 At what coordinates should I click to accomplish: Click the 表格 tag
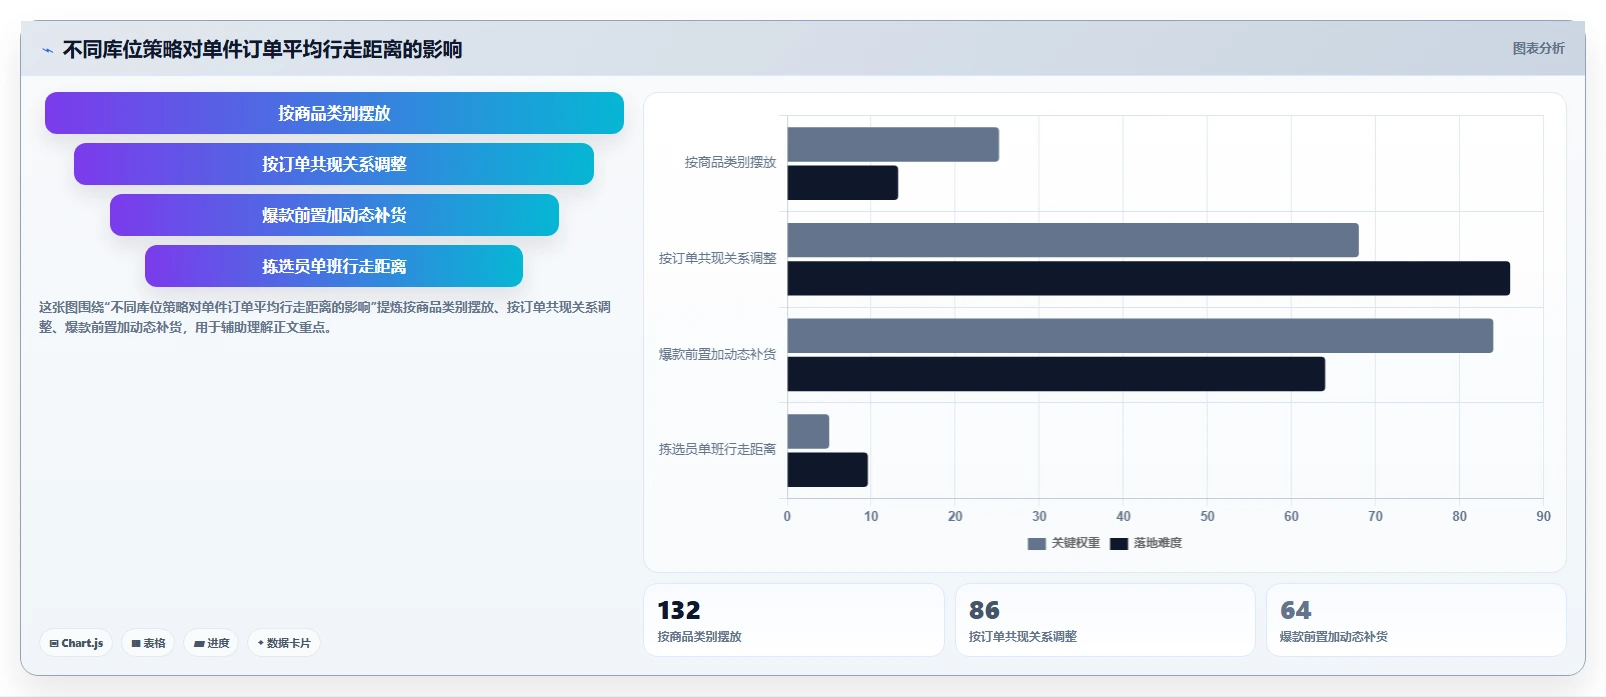point(148,643)
